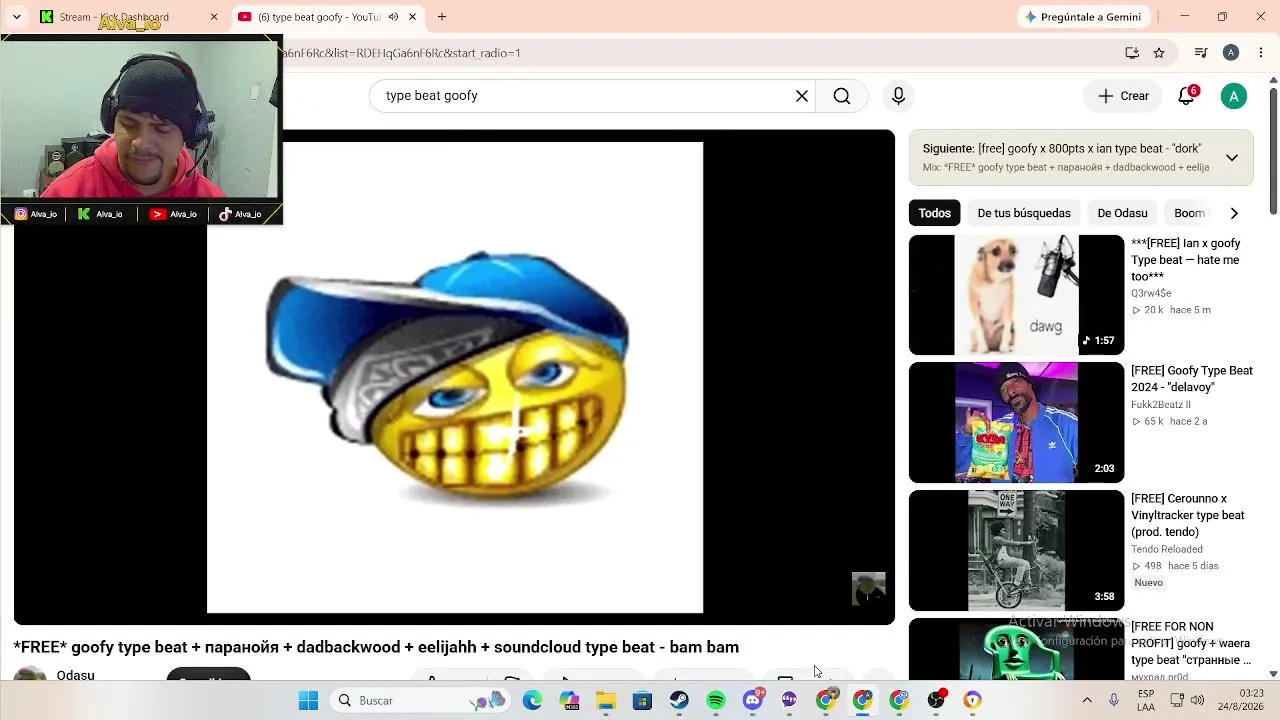
Task: Open YouTube notifications bell
Action: (1186, 96)
